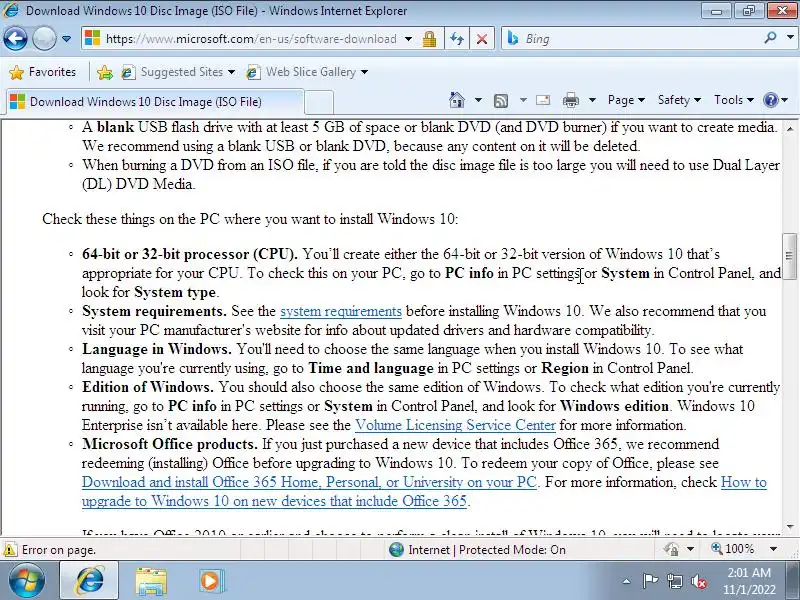The image size is (800, 600).
Task: Open the Tools menu
Action: 734,100
